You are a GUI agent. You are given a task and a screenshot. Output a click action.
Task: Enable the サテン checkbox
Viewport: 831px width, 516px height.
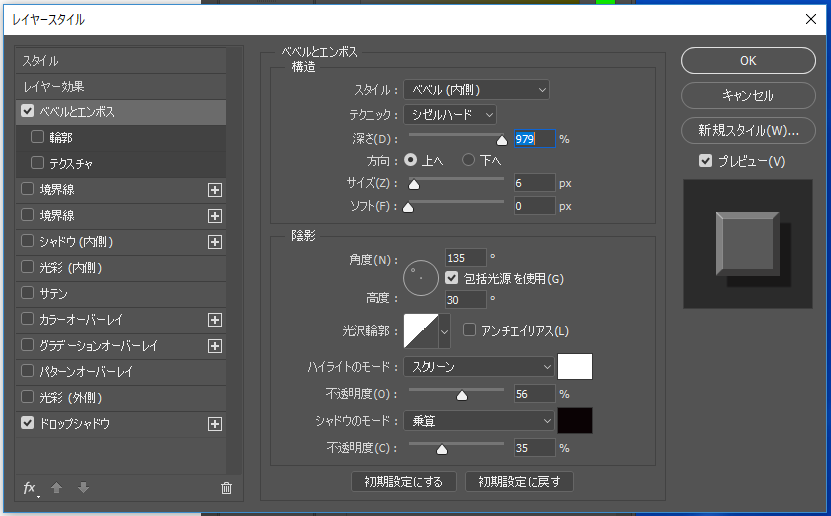point(28,292)
